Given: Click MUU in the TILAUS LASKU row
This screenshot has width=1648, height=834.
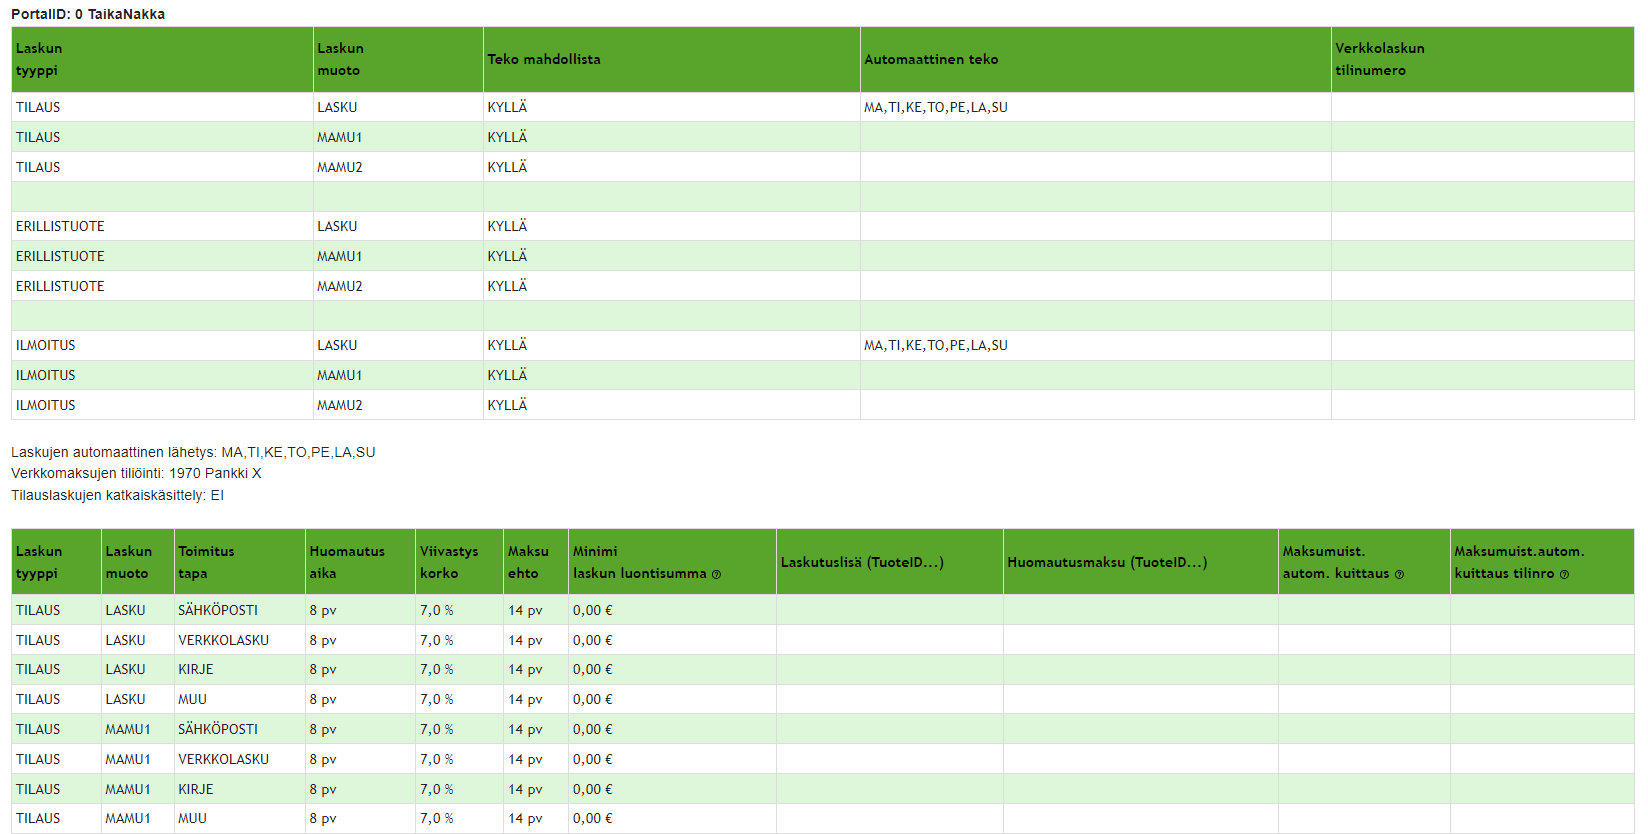Looking at the screenshot, I should coord(192,699).
